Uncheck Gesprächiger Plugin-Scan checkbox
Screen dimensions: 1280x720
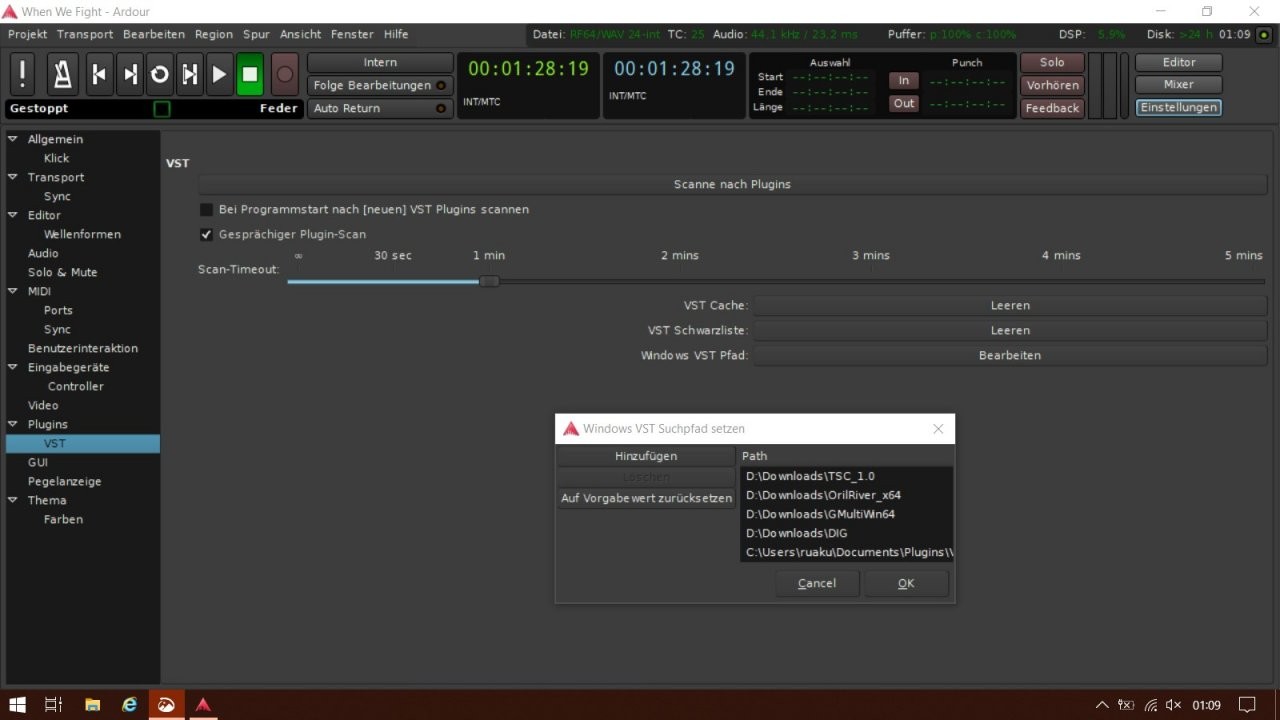(x=207, y=235)
